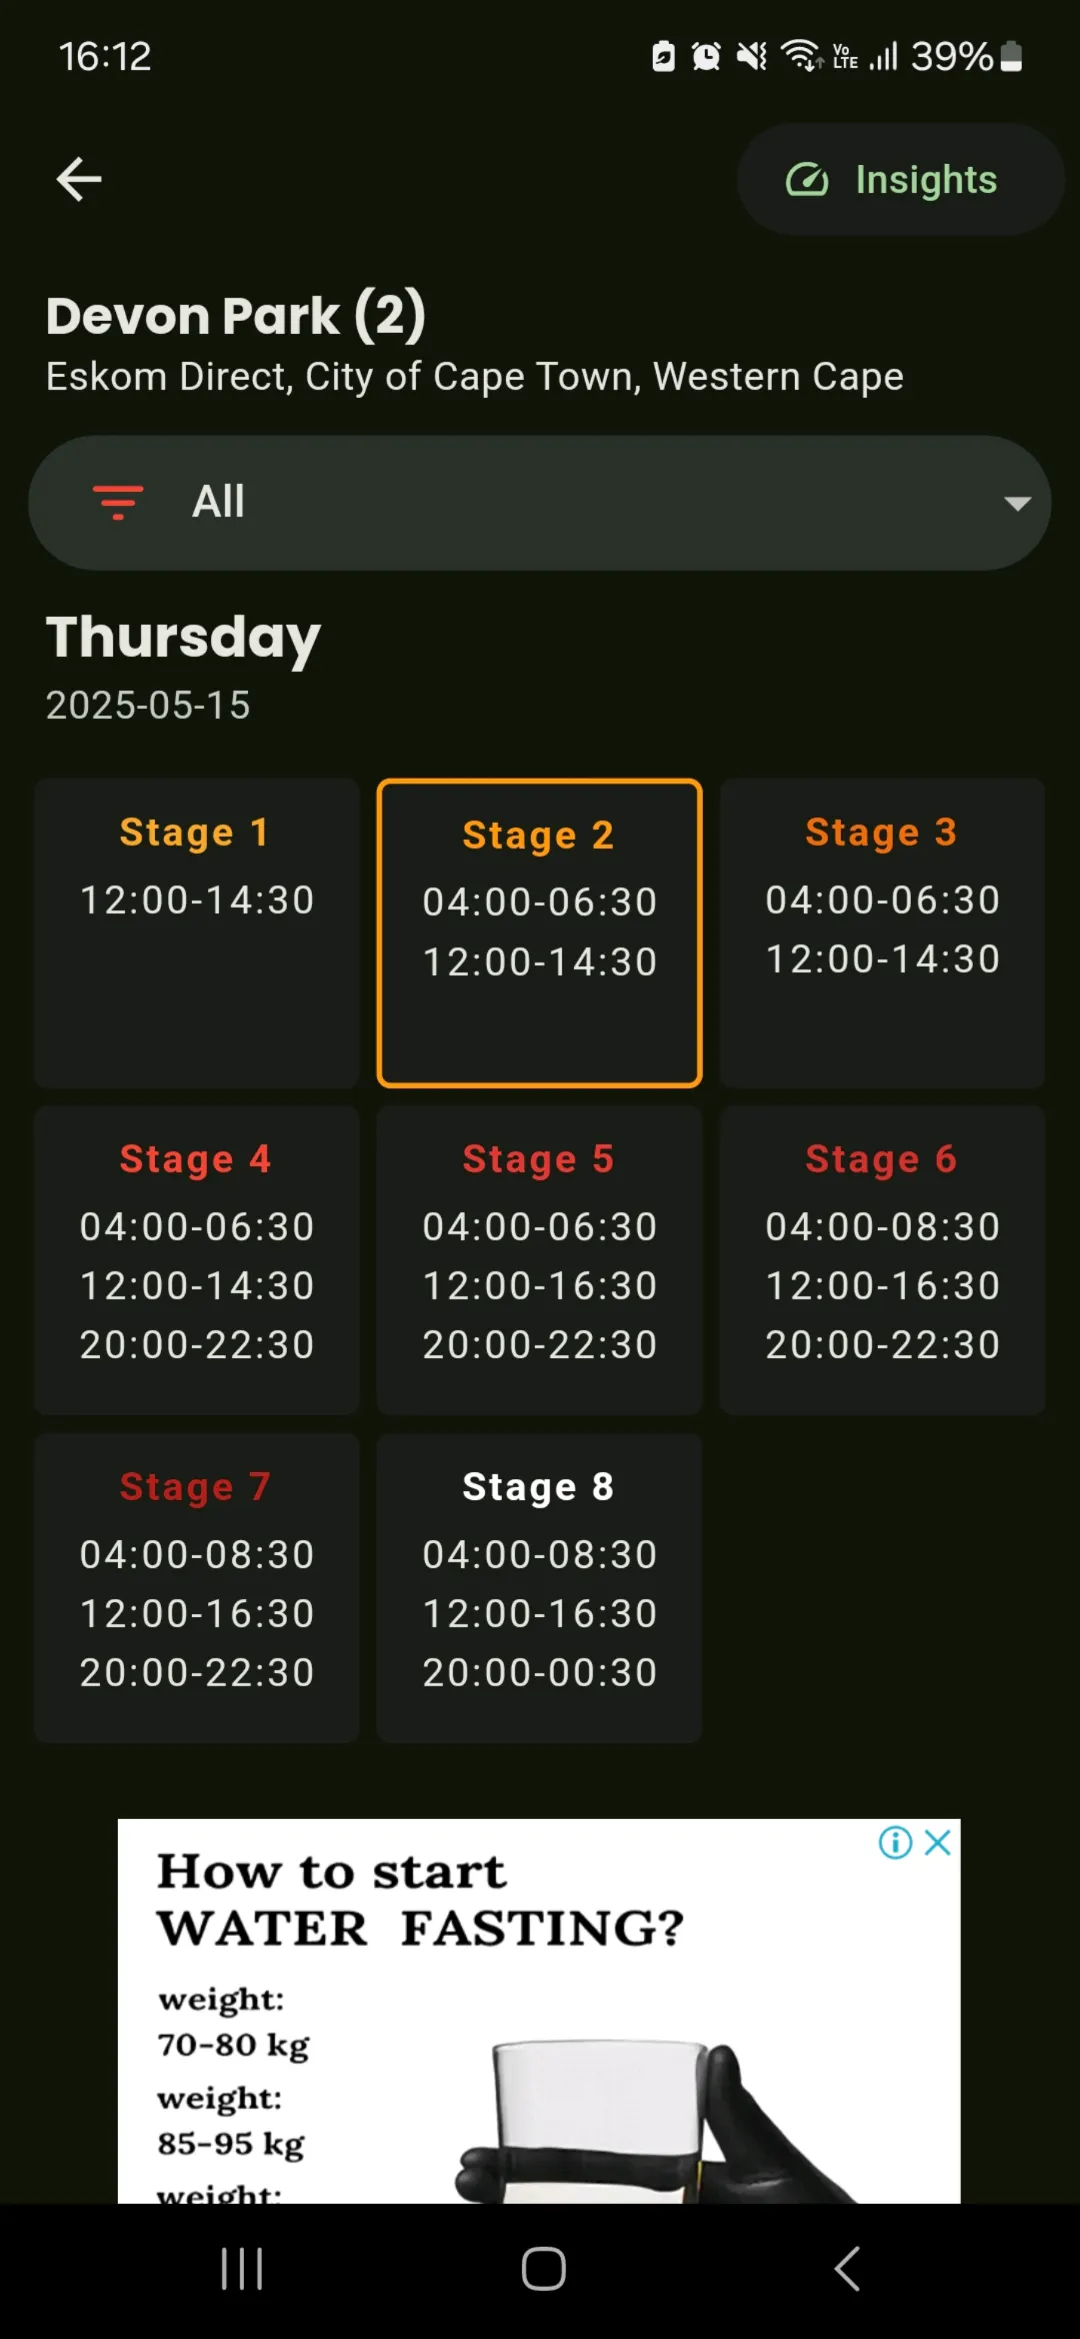Close the water fasting ad
The height and width of the screenshot is (2339, 1080).
pos(937,1843)
